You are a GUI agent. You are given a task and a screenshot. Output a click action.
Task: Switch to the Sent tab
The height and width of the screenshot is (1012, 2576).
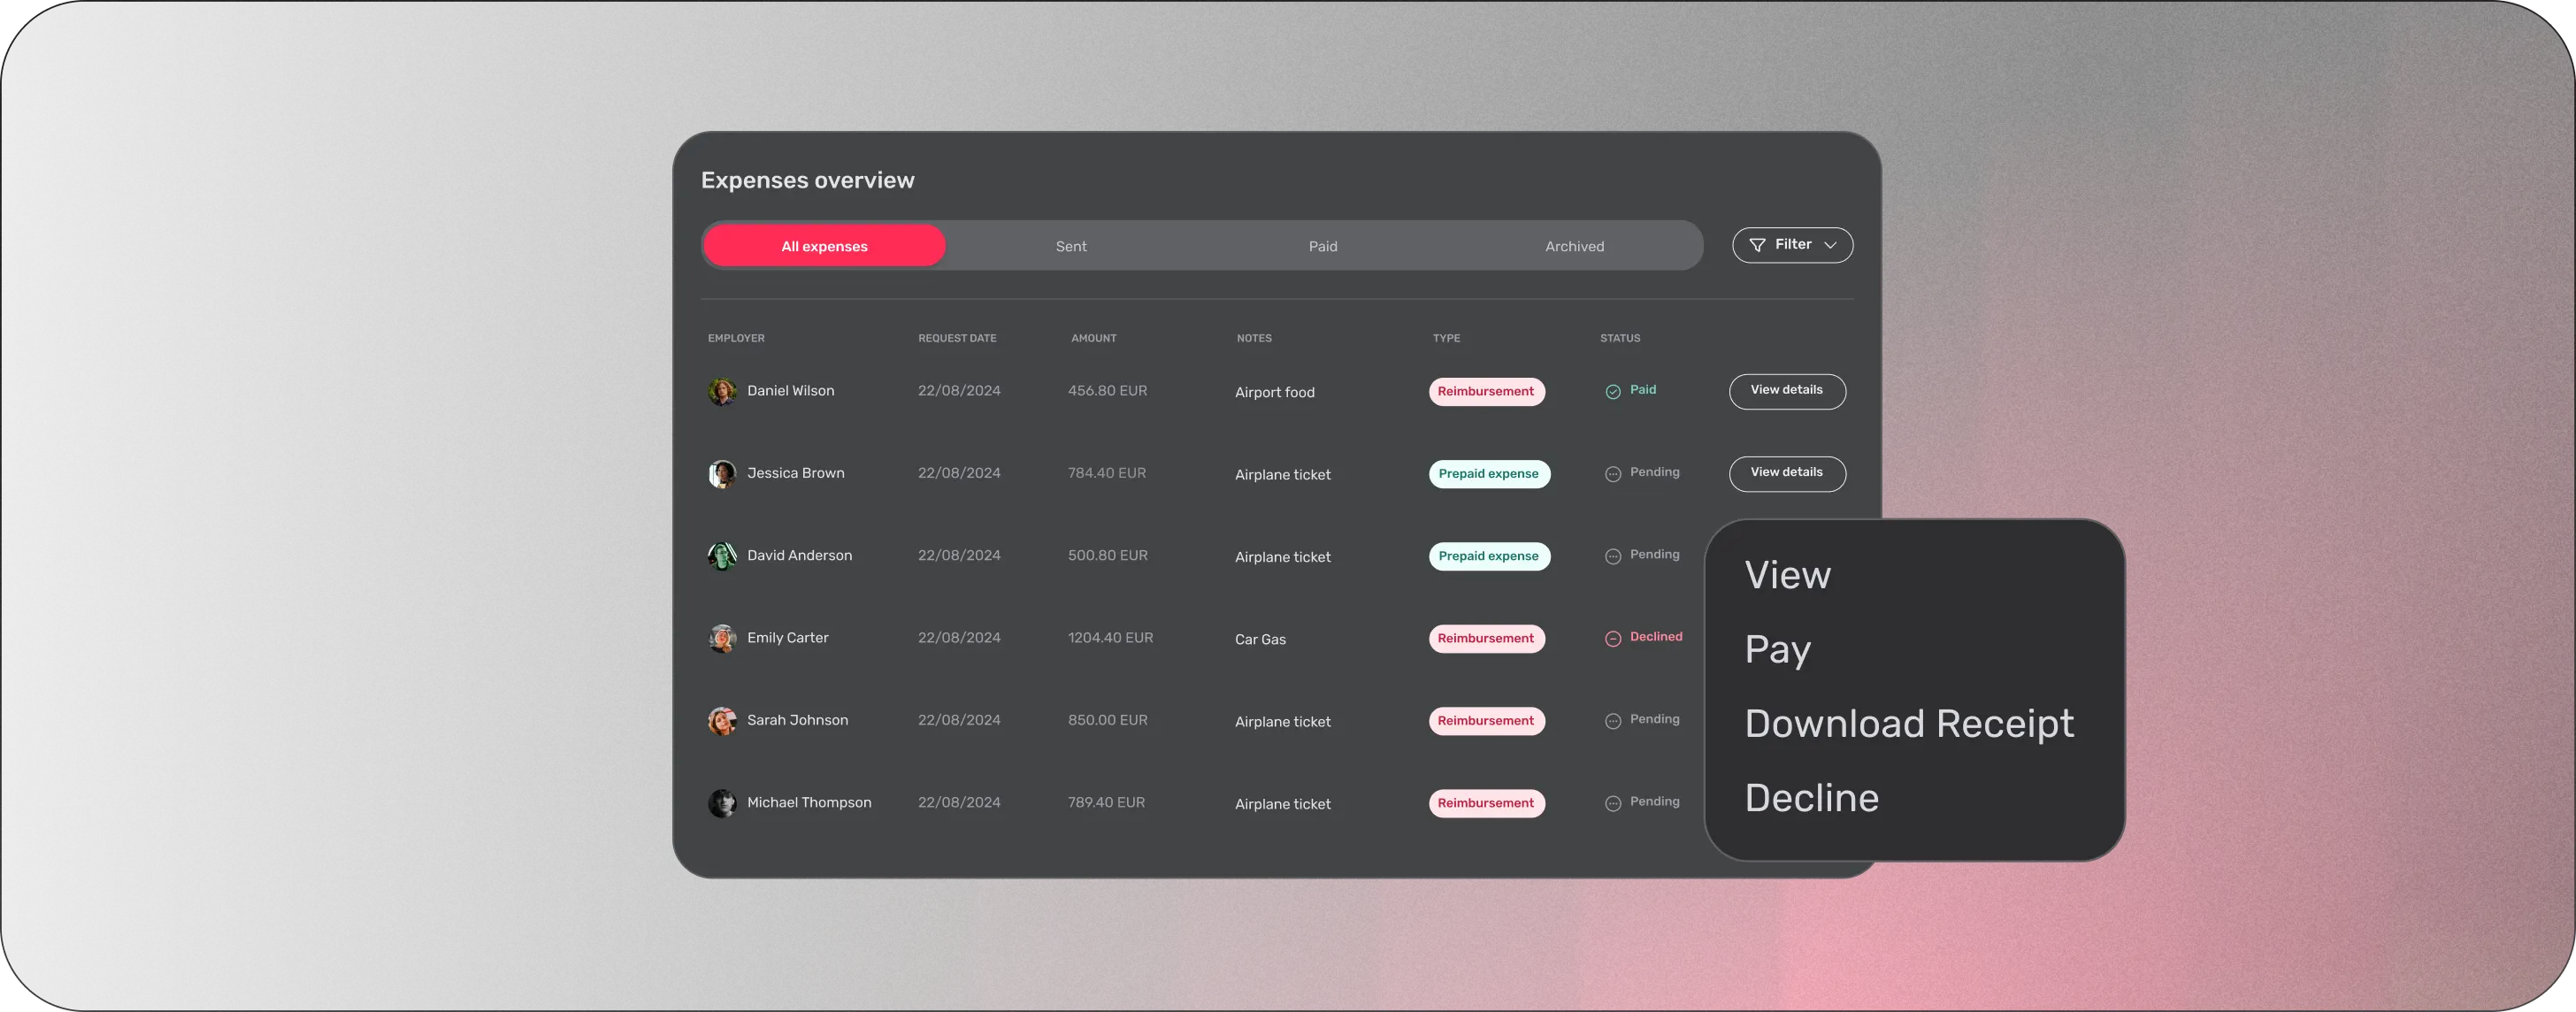coord(1071,246)
